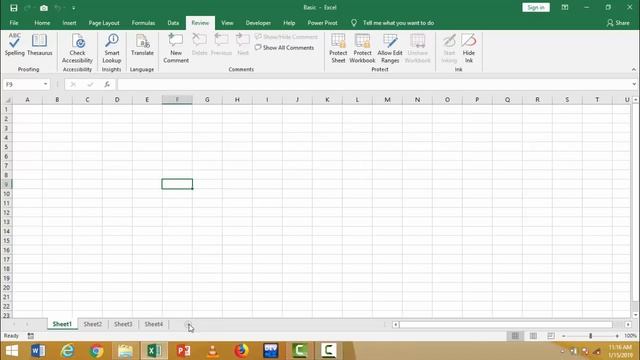Open VLC from the taskbar
This screenshot has width=640, height=360.
212,351
